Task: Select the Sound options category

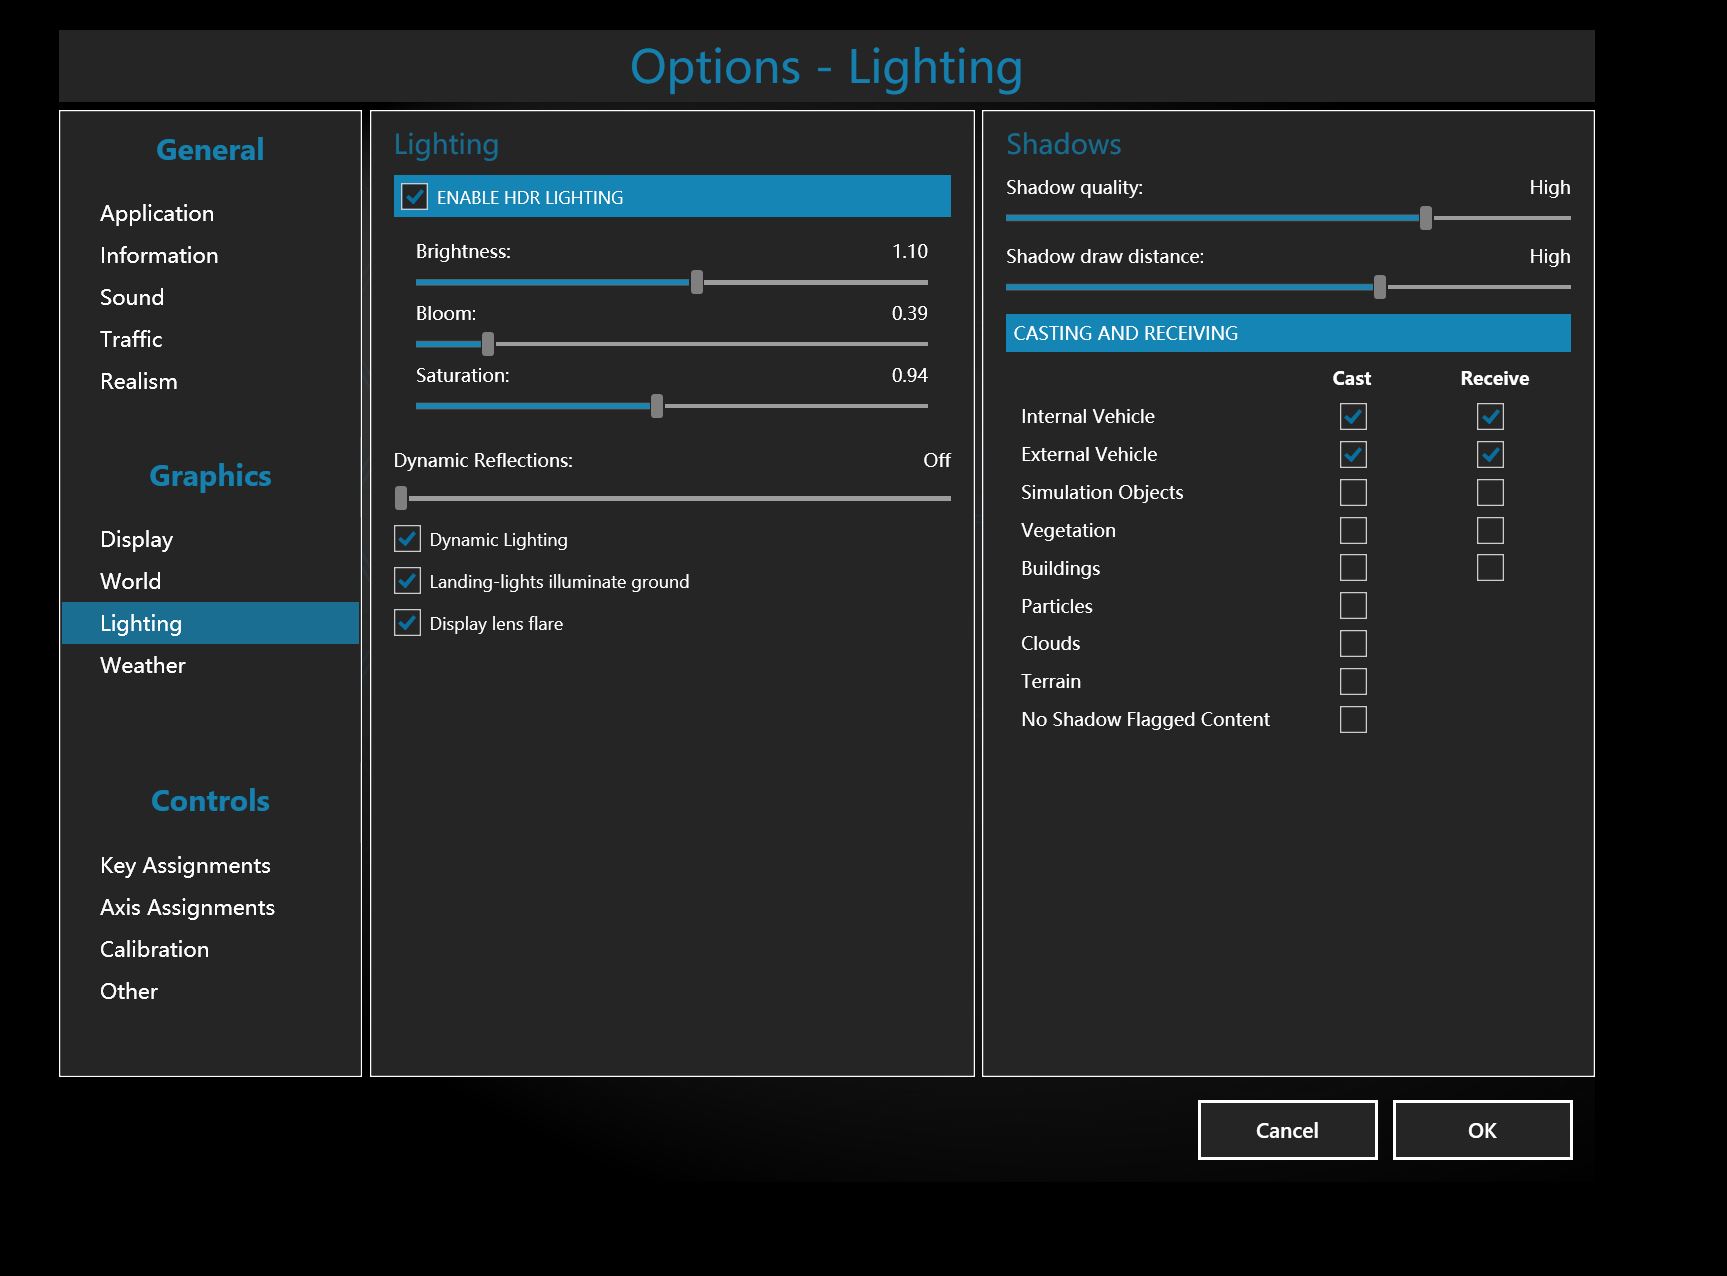Action: (132, 297)
